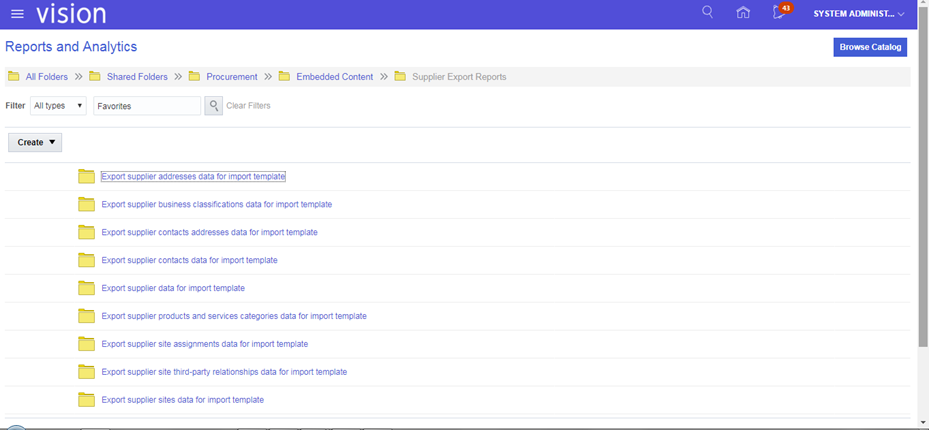Open Export supplier contacts data for import template

click(x=190, y=260)
